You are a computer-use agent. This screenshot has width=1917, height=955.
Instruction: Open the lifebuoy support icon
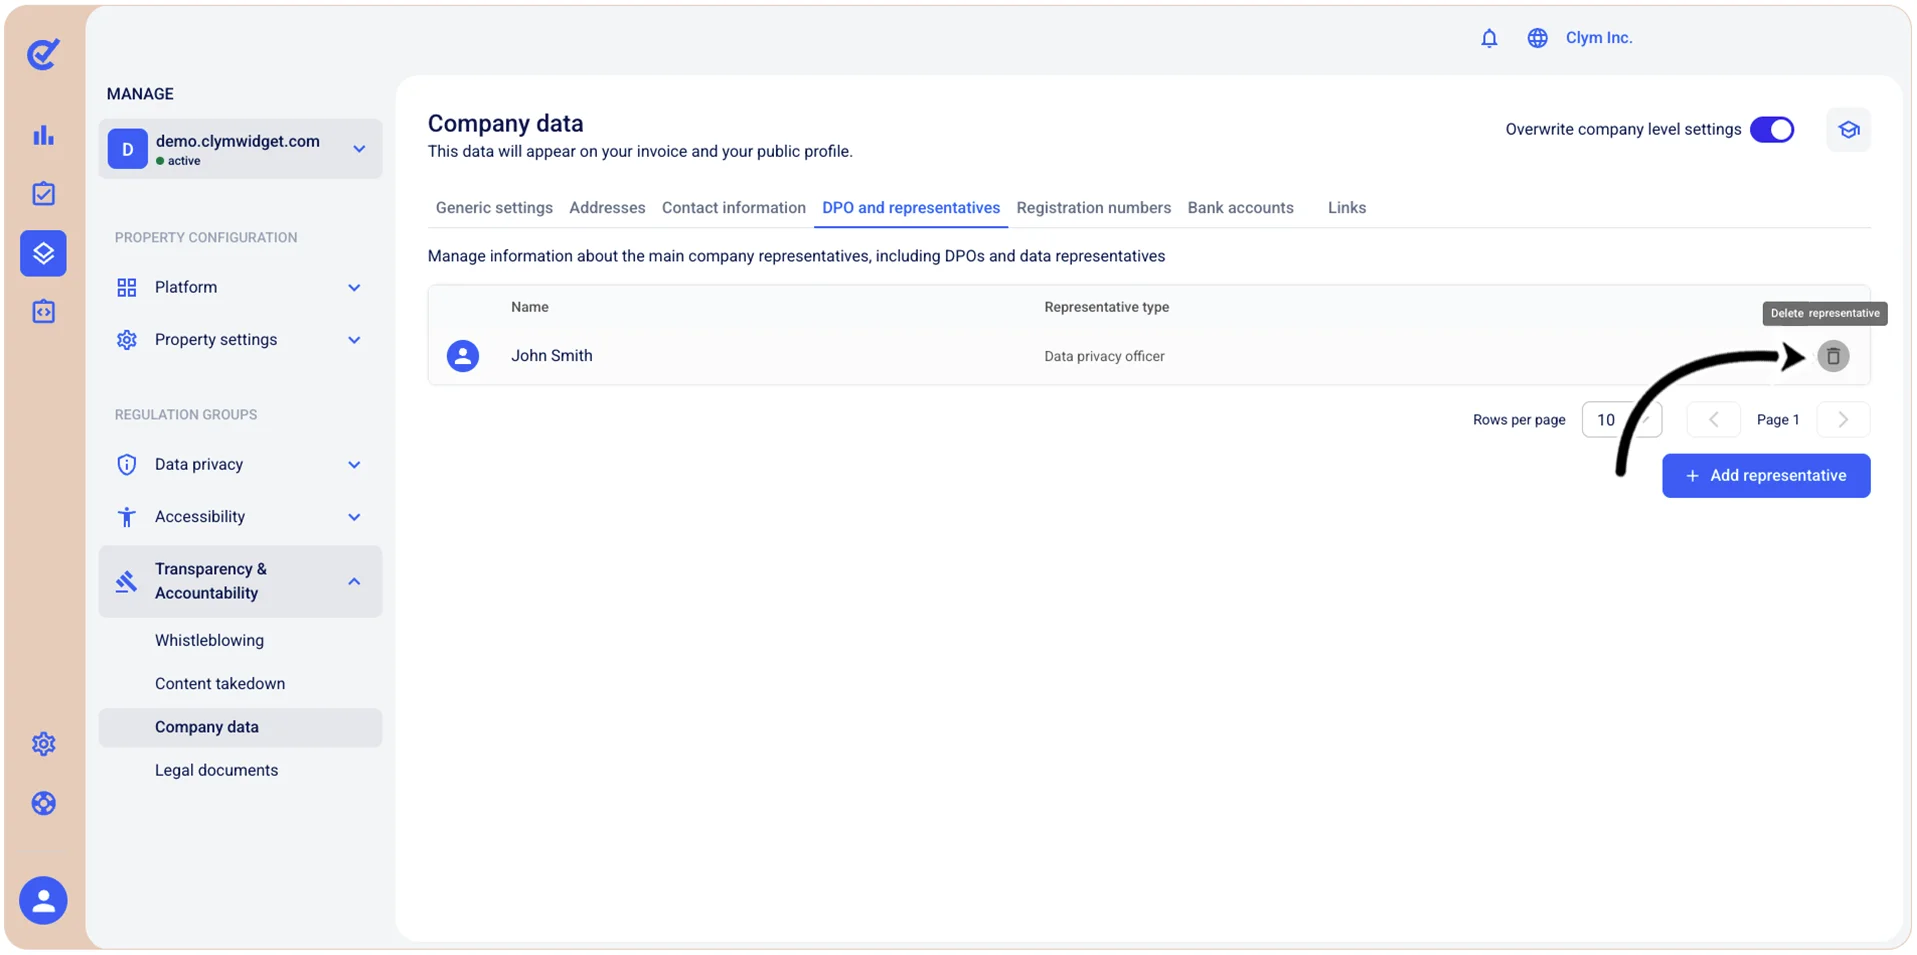click(43, 803)
